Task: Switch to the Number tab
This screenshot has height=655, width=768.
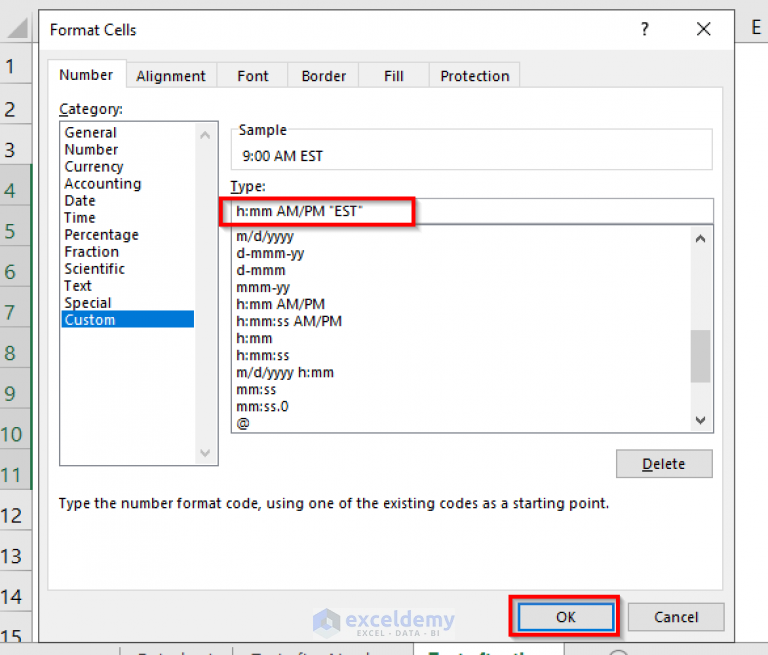Action: tap(86, 75)
